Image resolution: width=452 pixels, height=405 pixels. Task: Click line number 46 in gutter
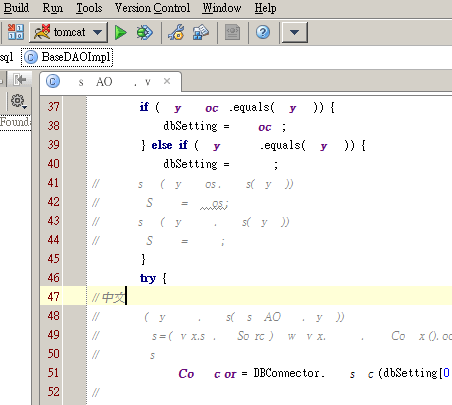(x=53, y=278)
